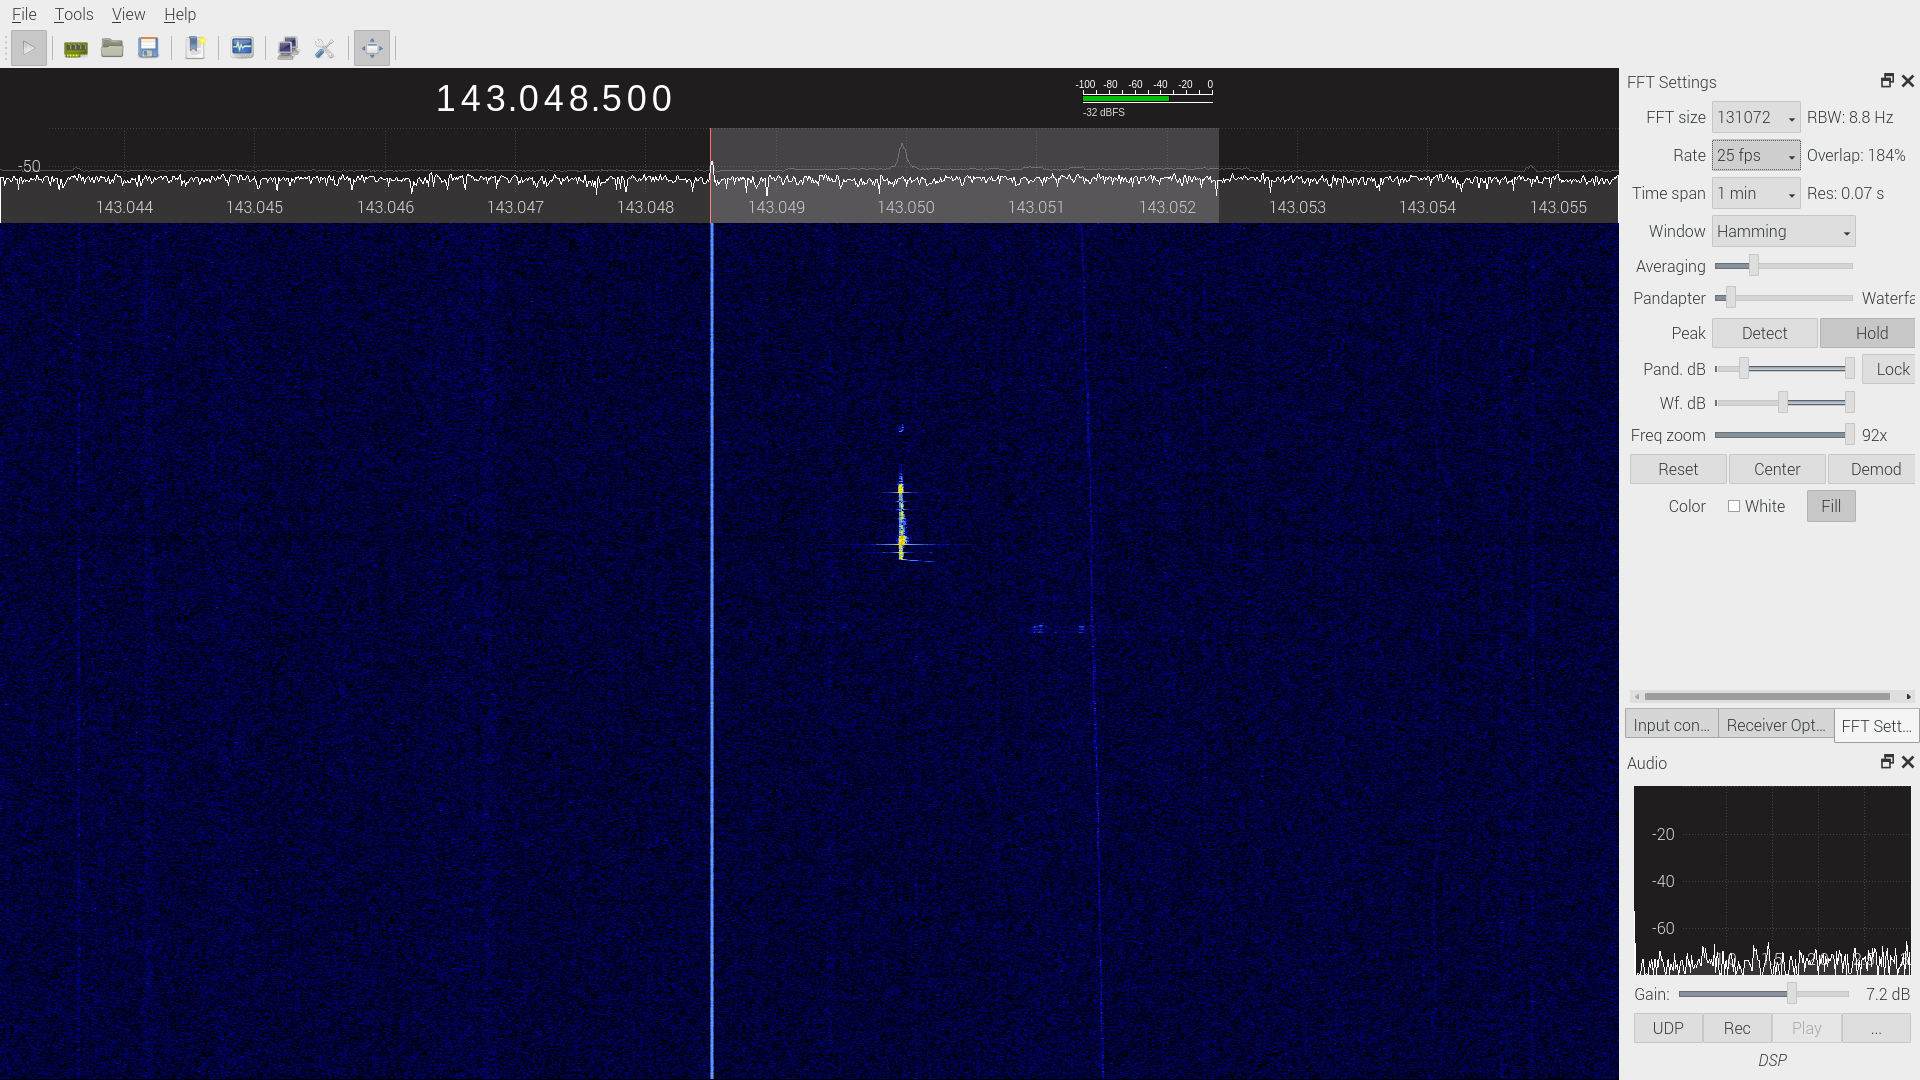
Task: Click the signal peak near 143.050 in the pandapter
Action: pos(903,154)
